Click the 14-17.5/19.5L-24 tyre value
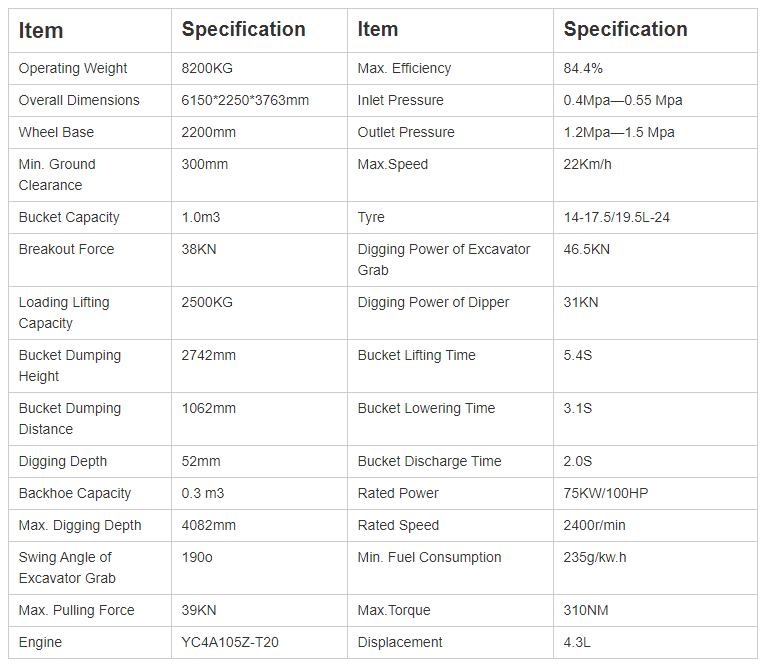Viewport: 763px width, 669px height. coord(617,217)
